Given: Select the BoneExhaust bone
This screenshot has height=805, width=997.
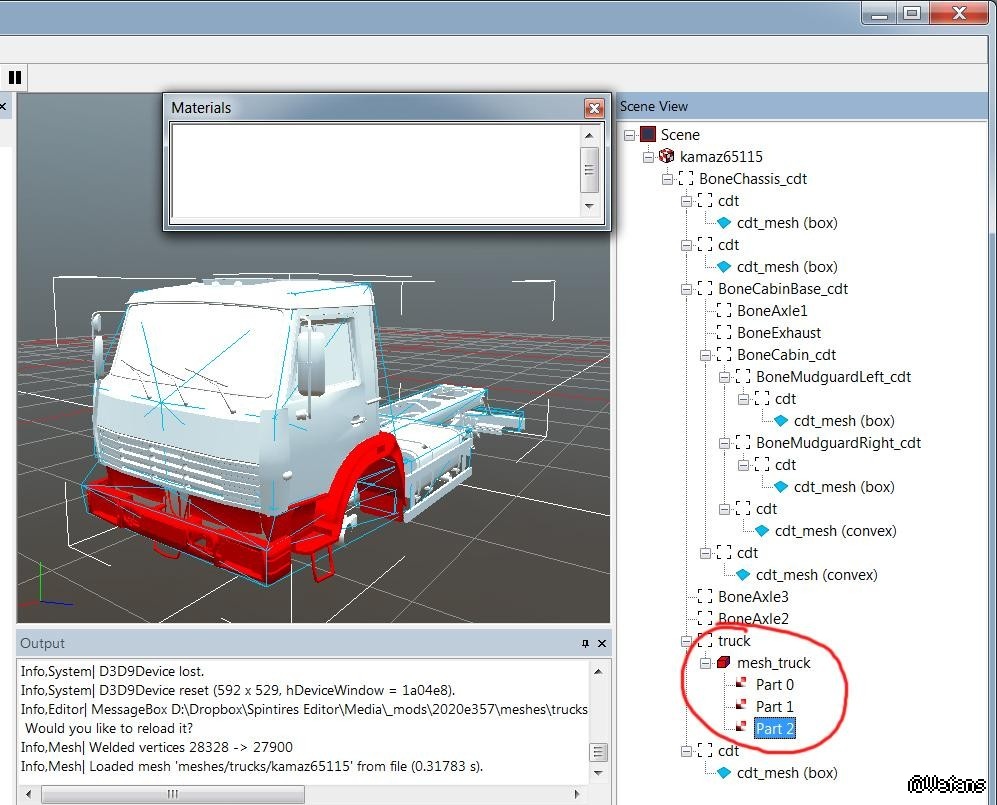Looking at the screenshot, I should [x=778, y=333].
